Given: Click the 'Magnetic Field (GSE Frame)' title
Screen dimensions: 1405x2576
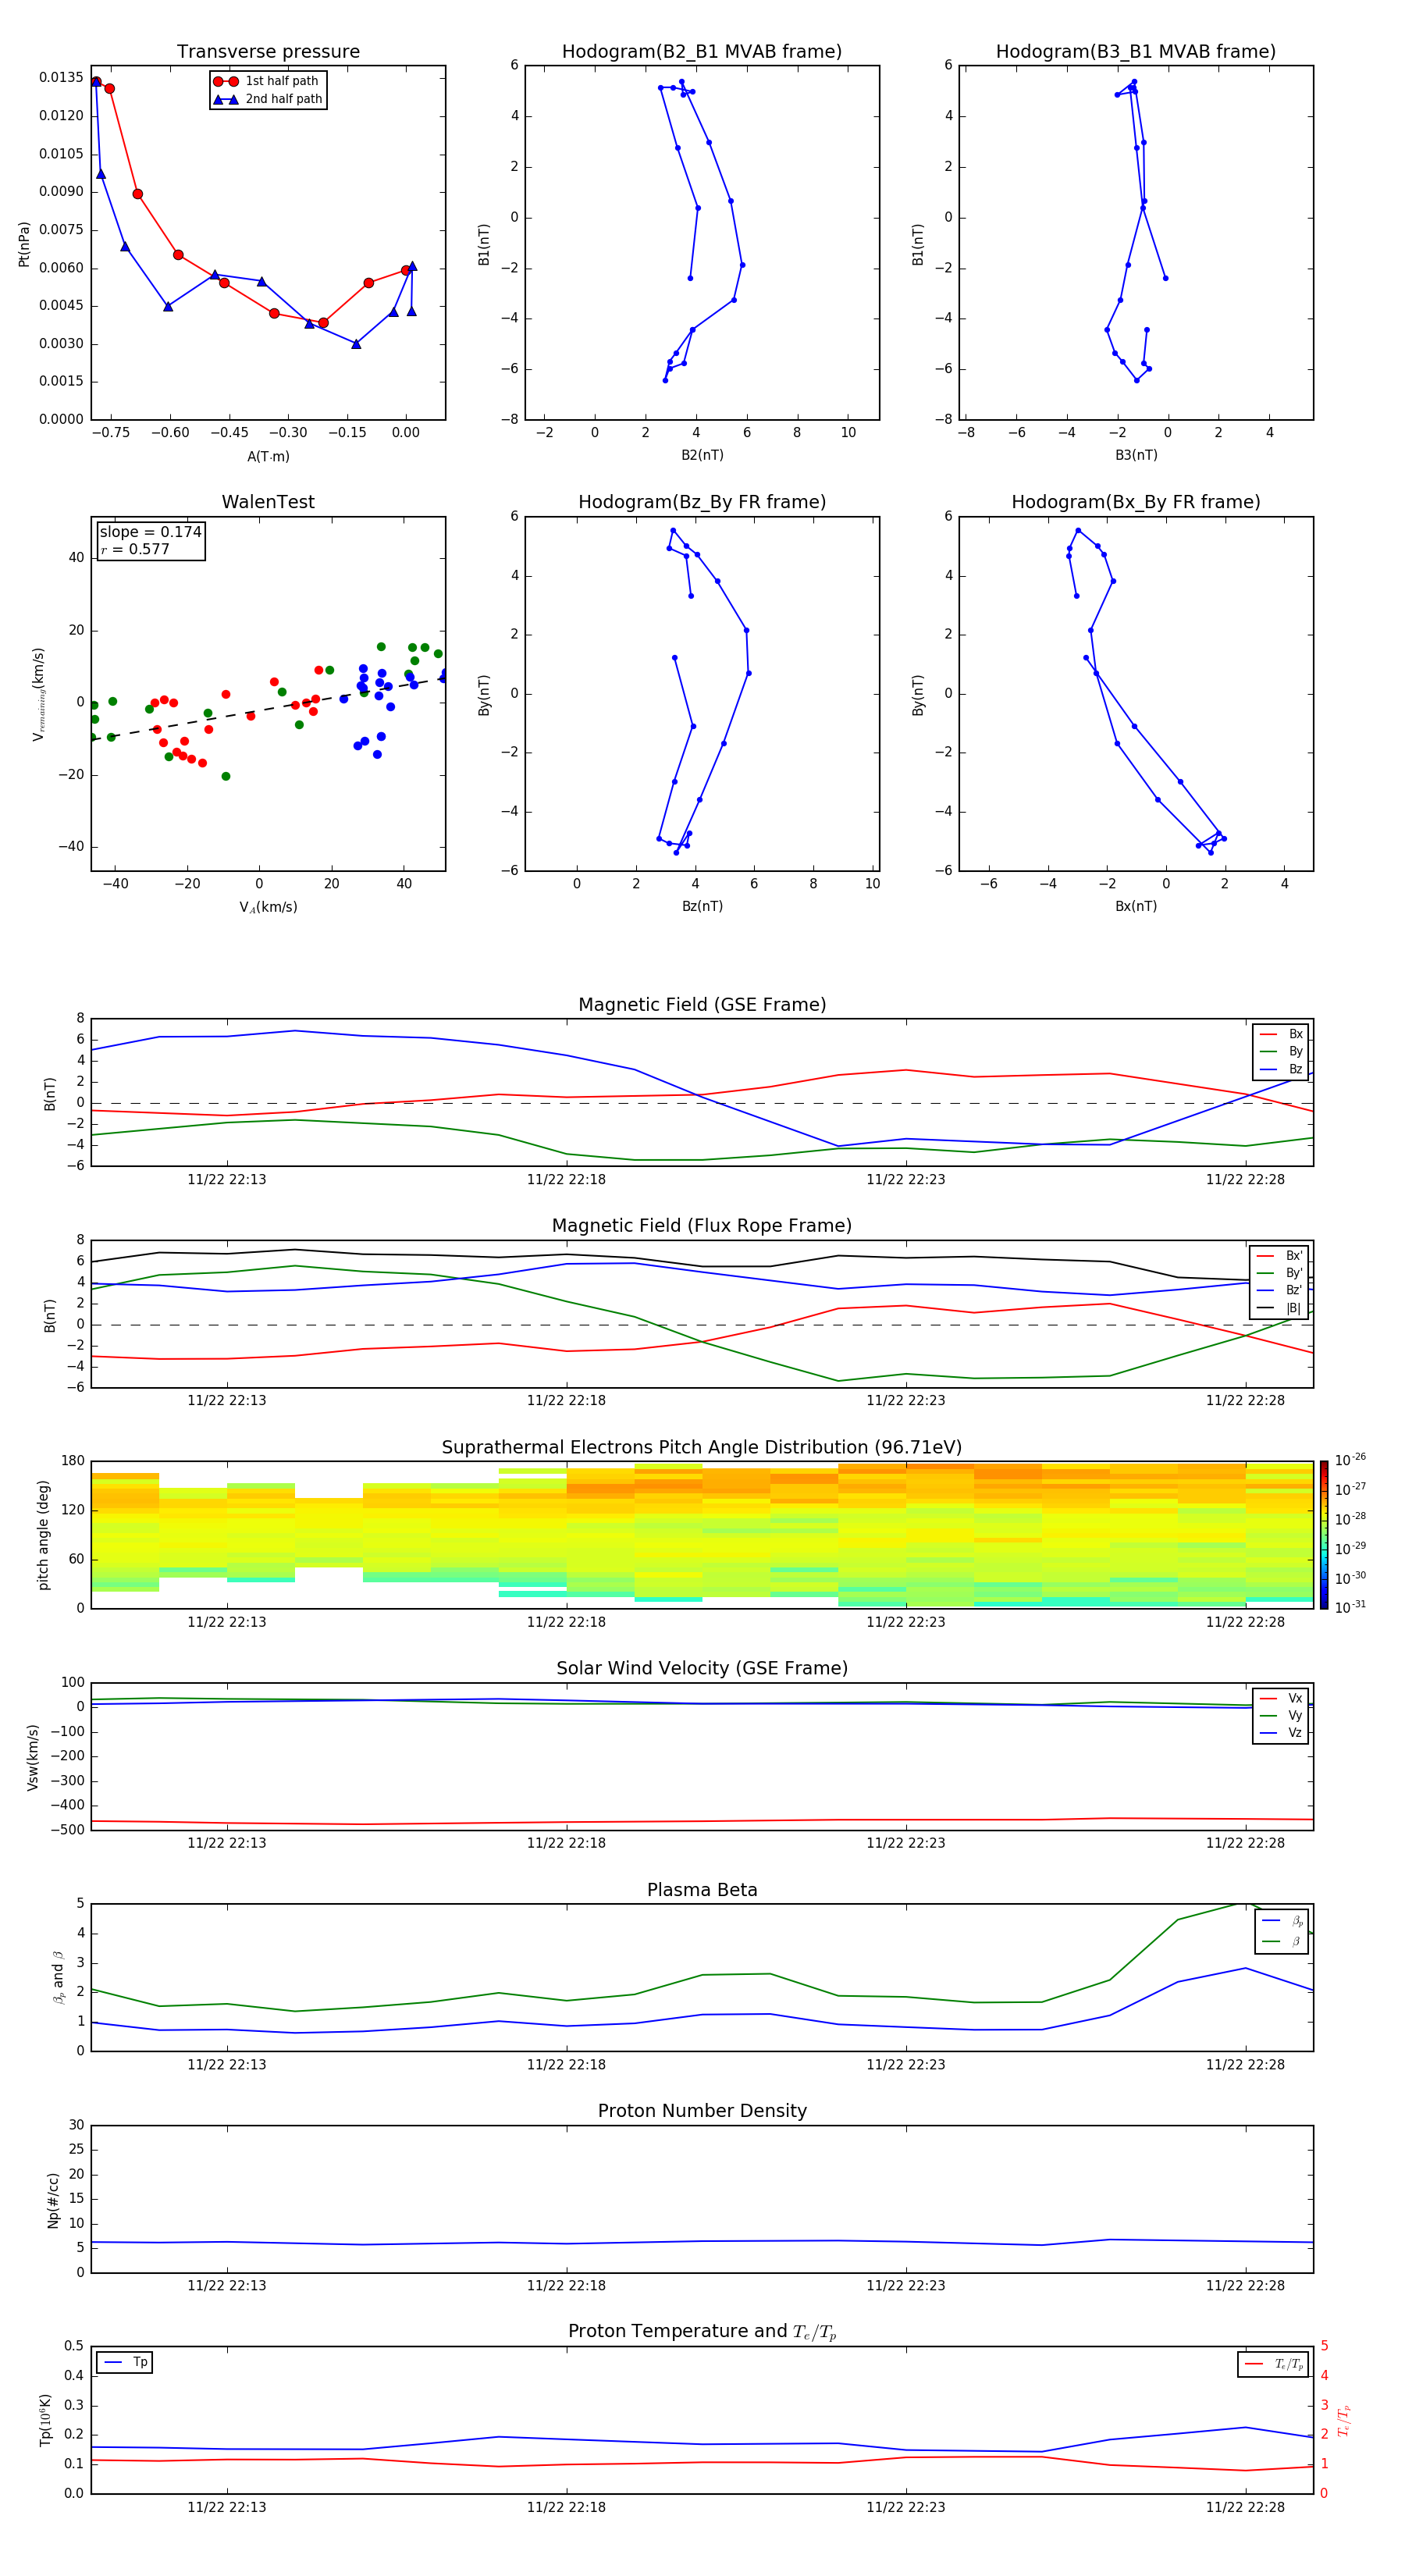Looking at the screenshot, I should click(702, 1005).
